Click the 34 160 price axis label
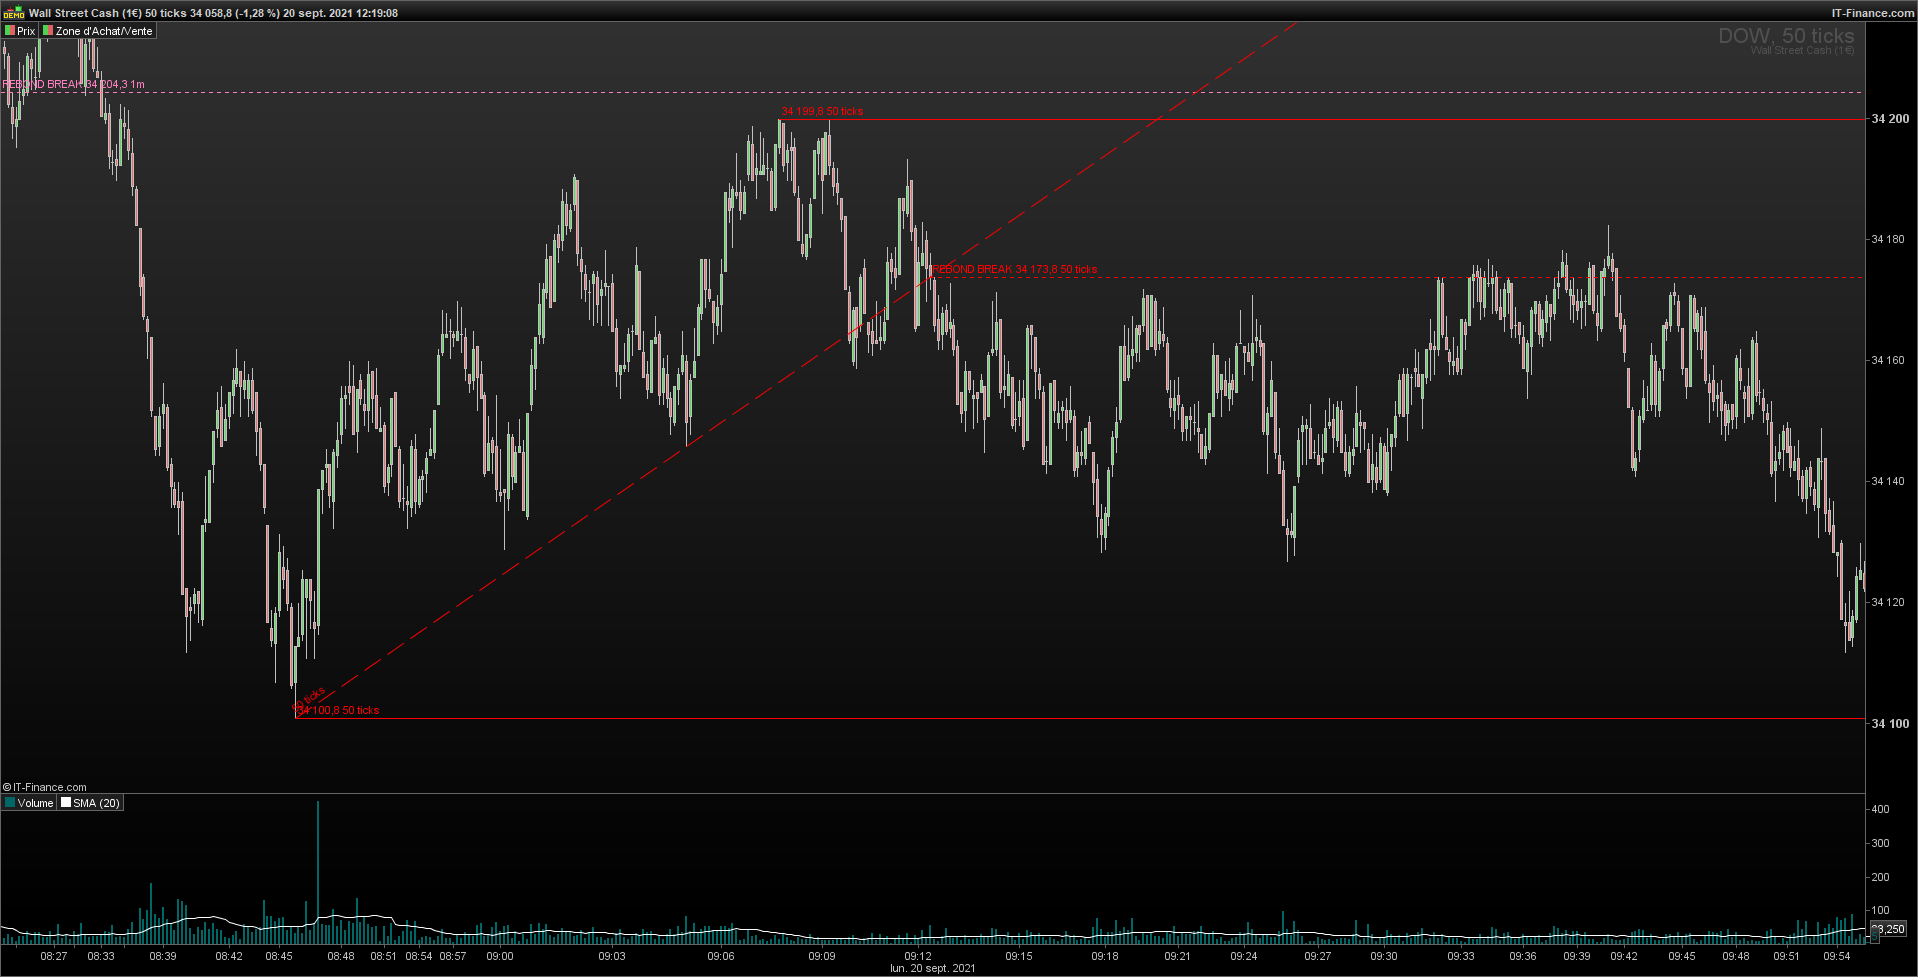 (x=1888, y=360)
